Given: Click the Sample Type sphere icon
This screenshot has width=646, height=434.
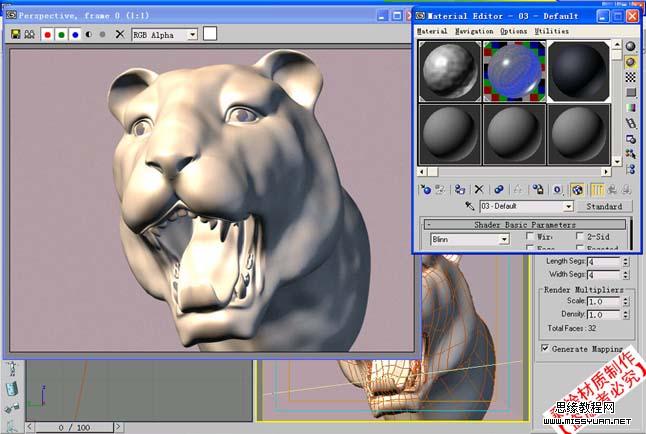Looking at the screenshot, I should [x=630, y=46].
